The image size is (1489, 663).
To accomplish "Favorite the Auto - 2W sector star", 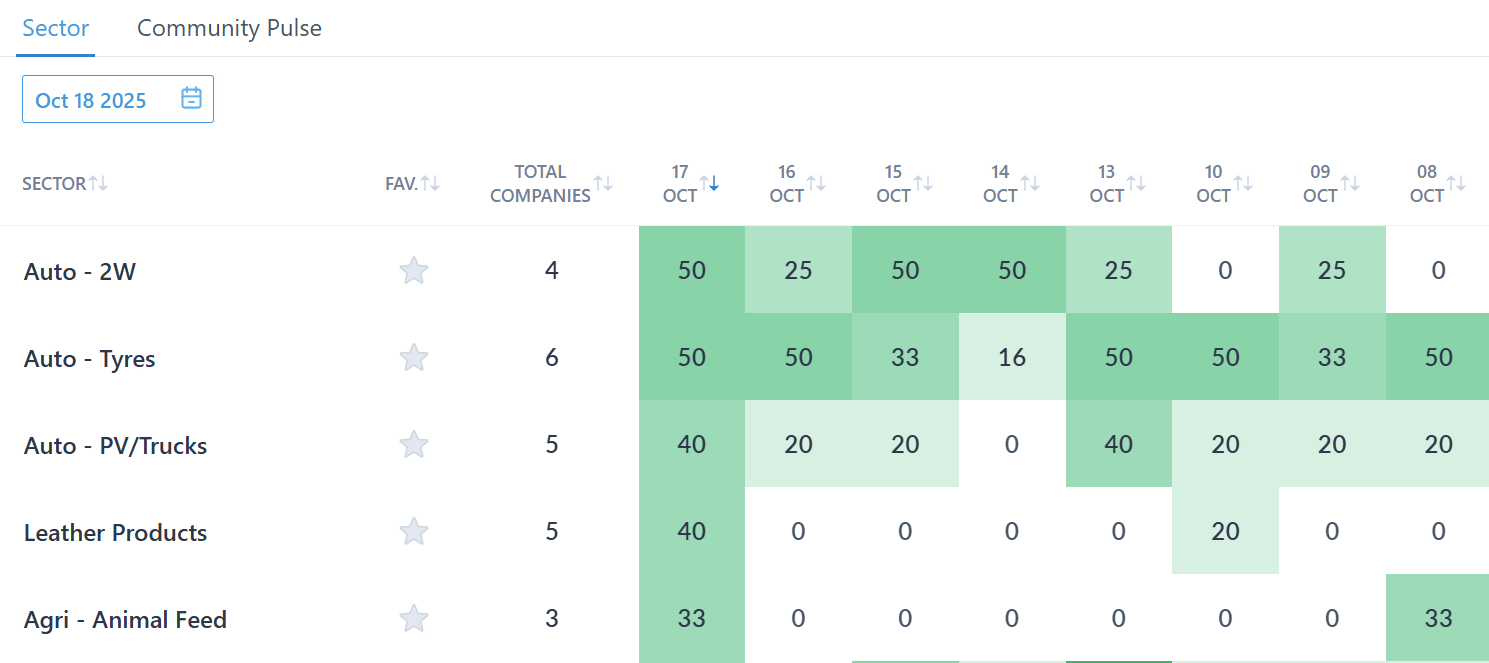I will click(414, 270).
